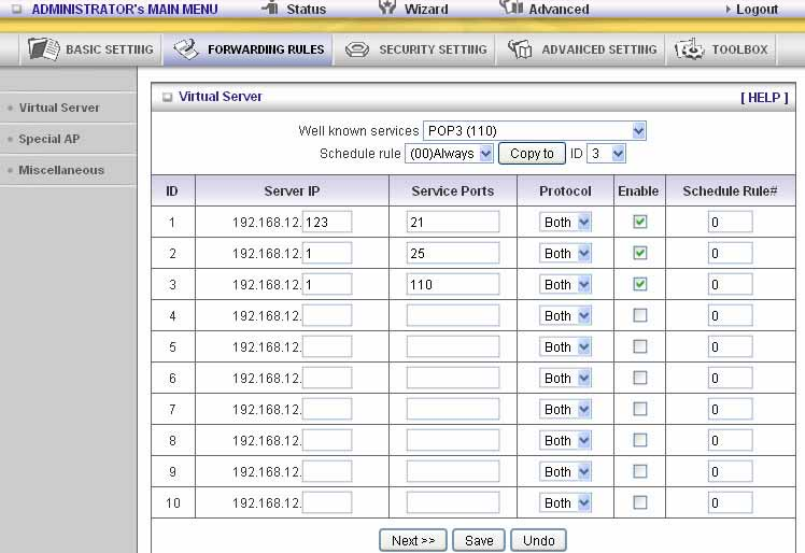Screen dimensions: 805x553
Task: Open the Schedule rule dropdown
Action: tap(449, 154)
